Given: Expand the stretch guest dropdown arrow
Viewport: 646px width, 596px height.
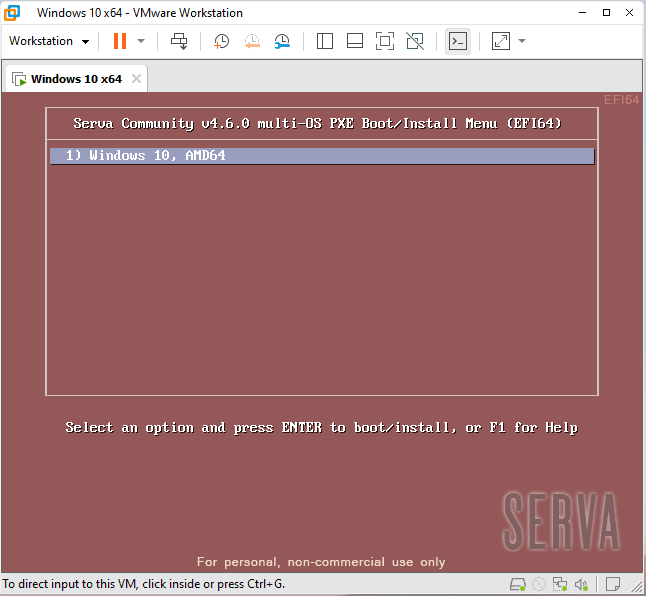Looking at the screenshot, I should (522, 41).
